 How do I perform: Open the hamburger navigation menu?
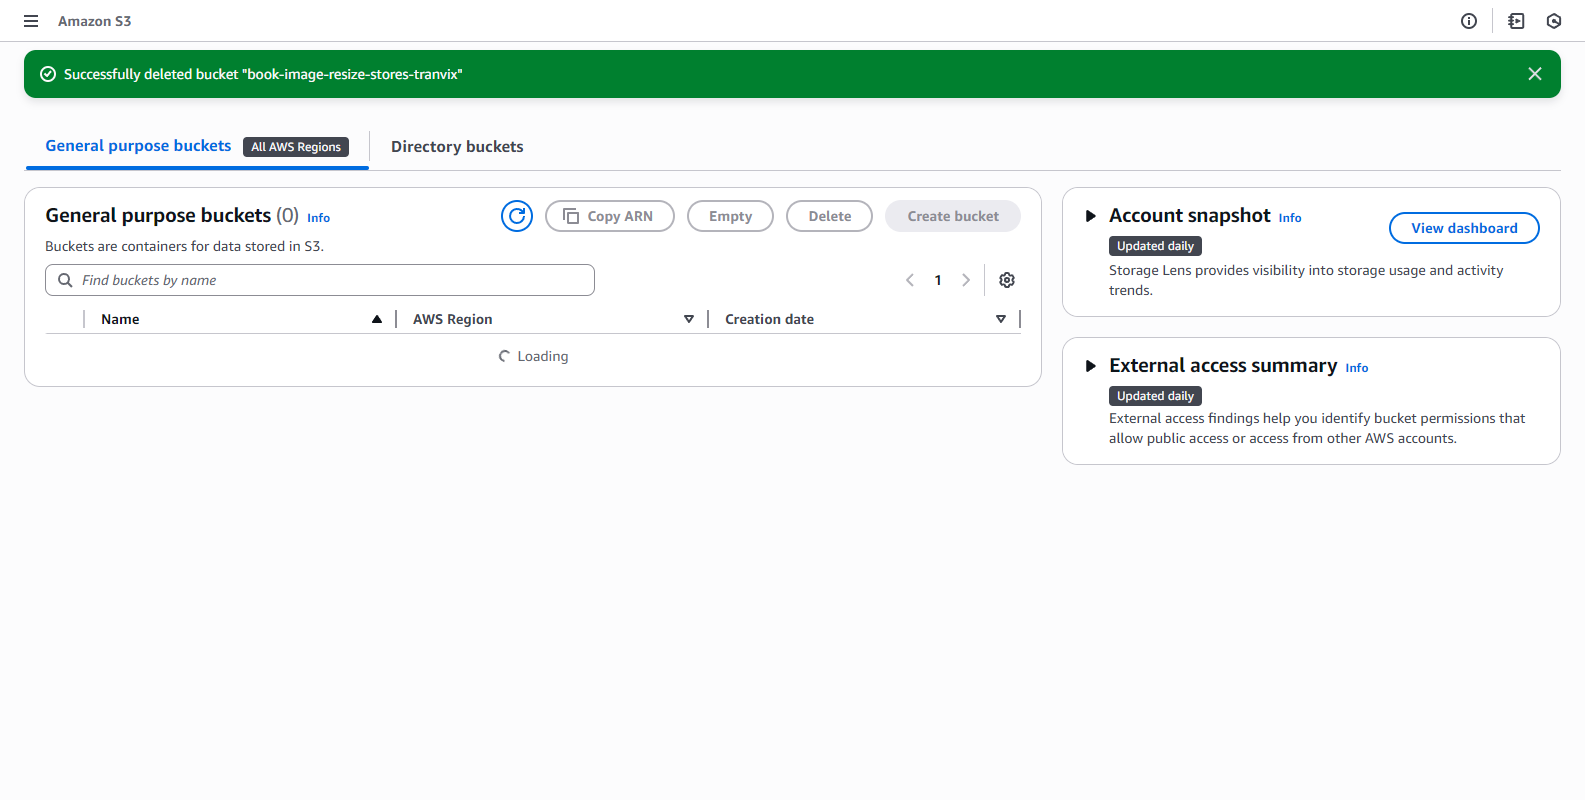coord(31,21)
